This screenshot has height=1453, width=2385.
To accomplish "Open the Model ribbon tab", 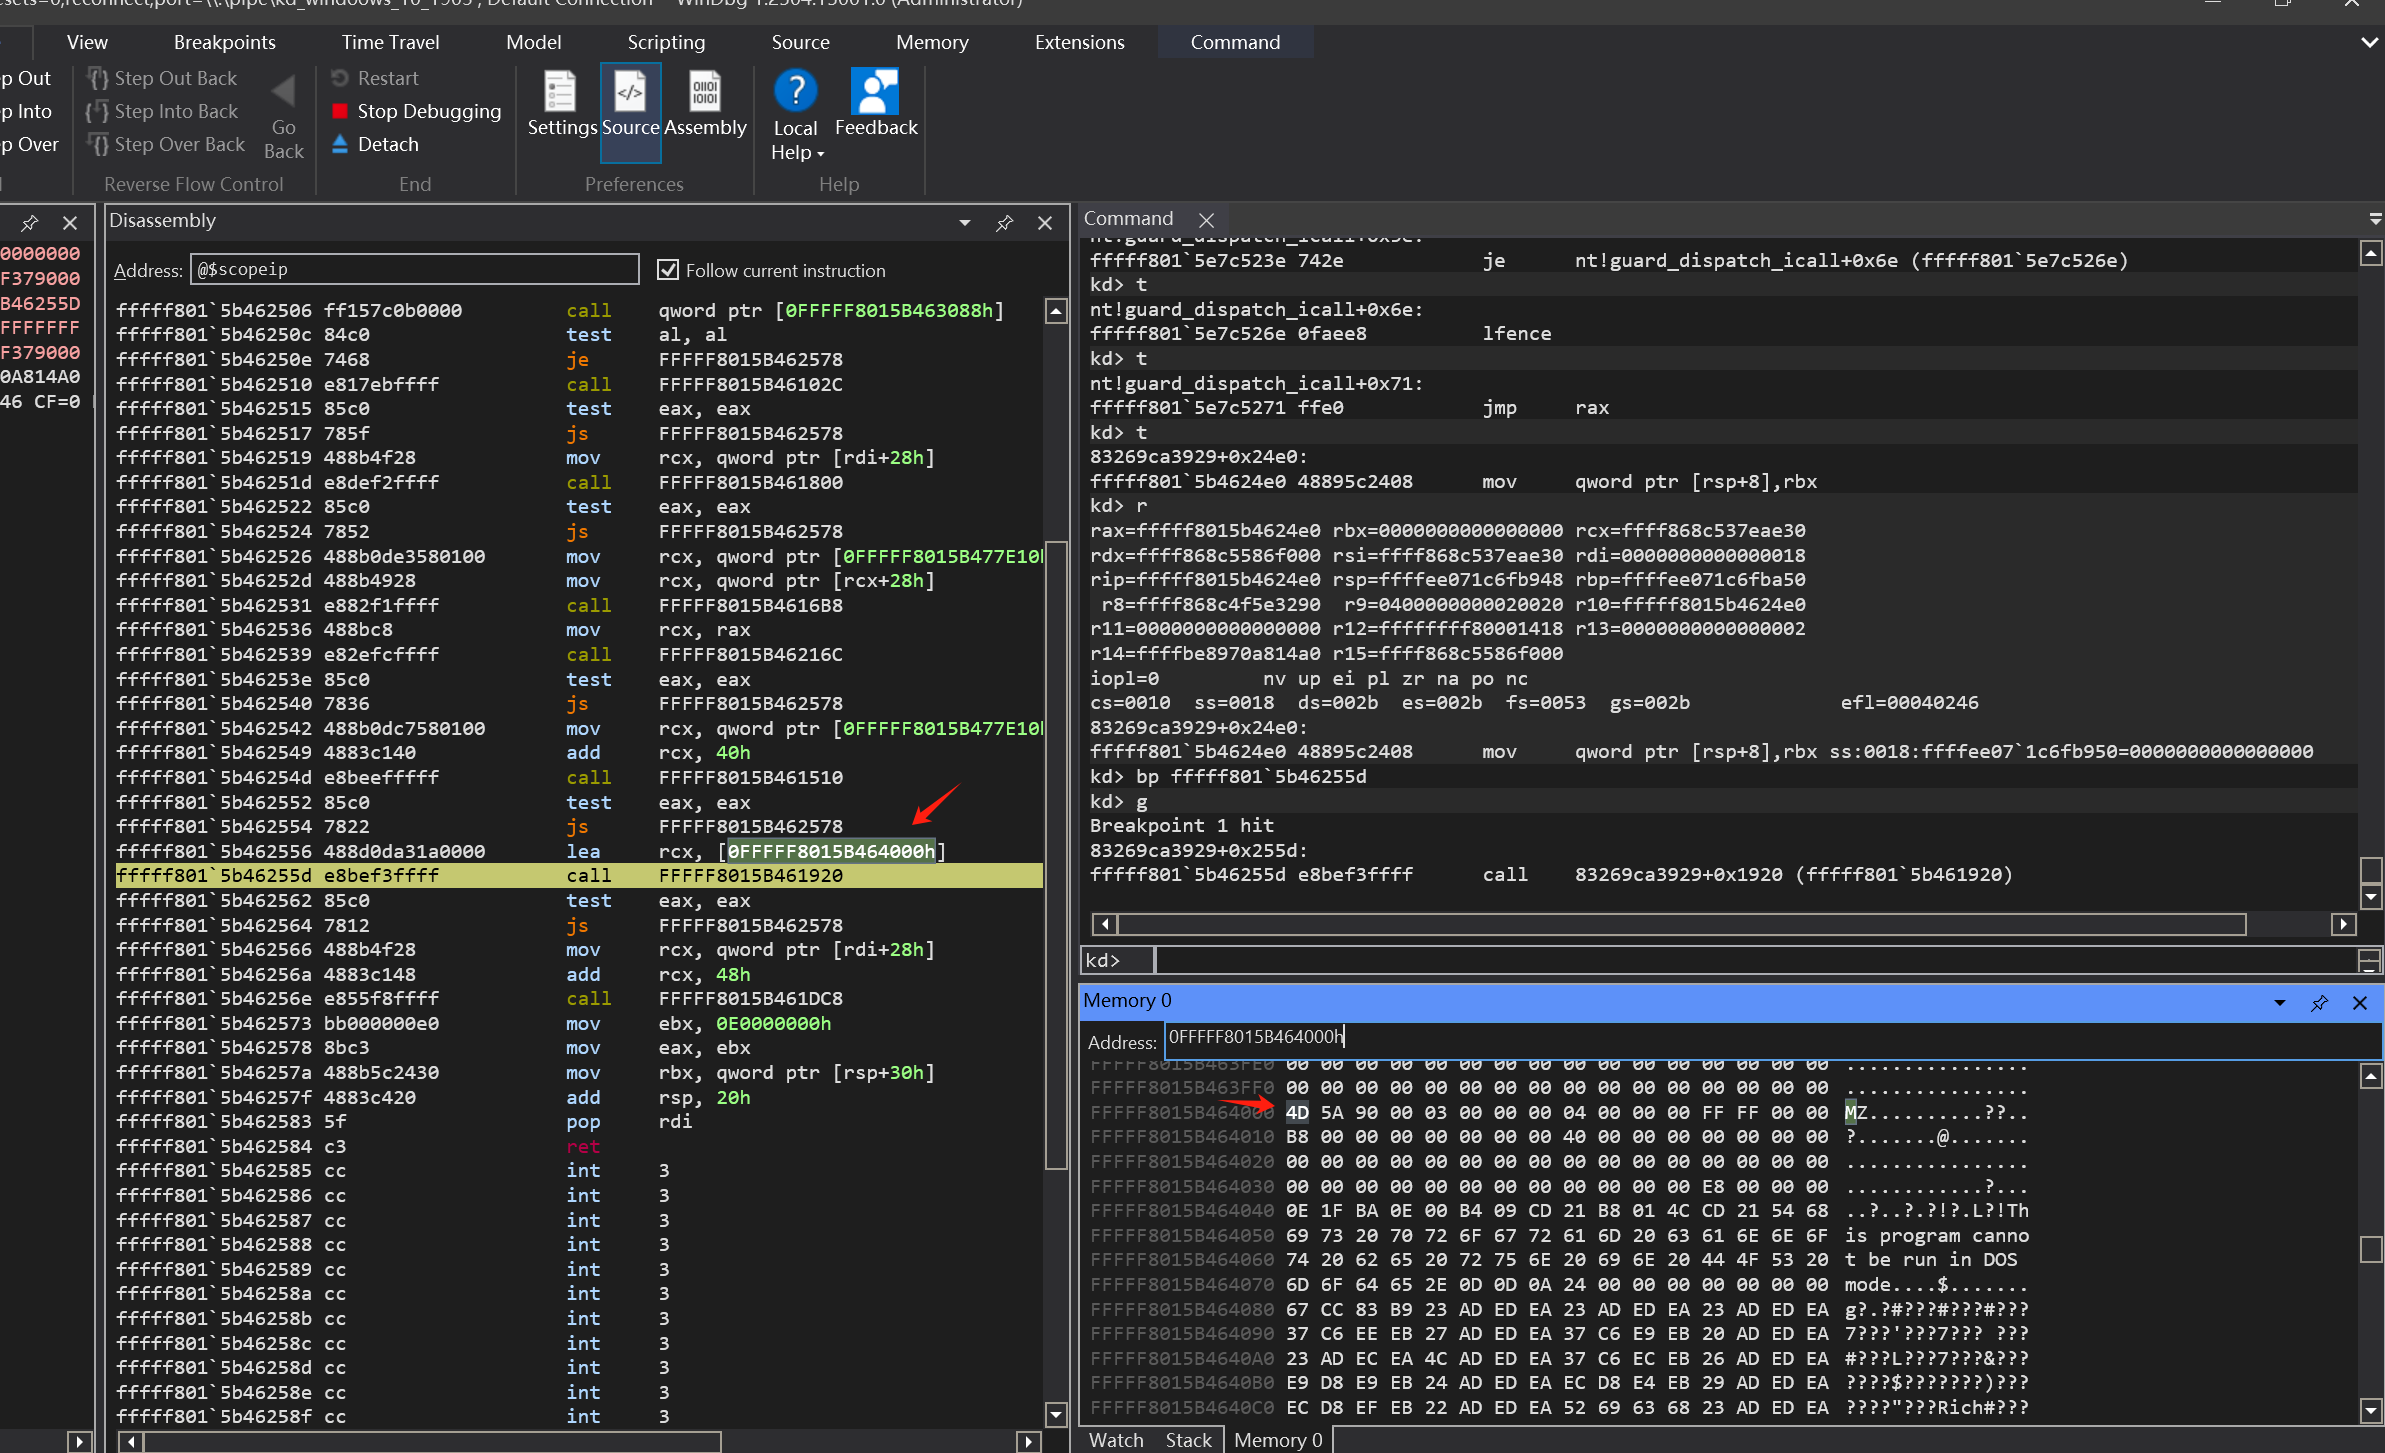I will pos(533,42).
